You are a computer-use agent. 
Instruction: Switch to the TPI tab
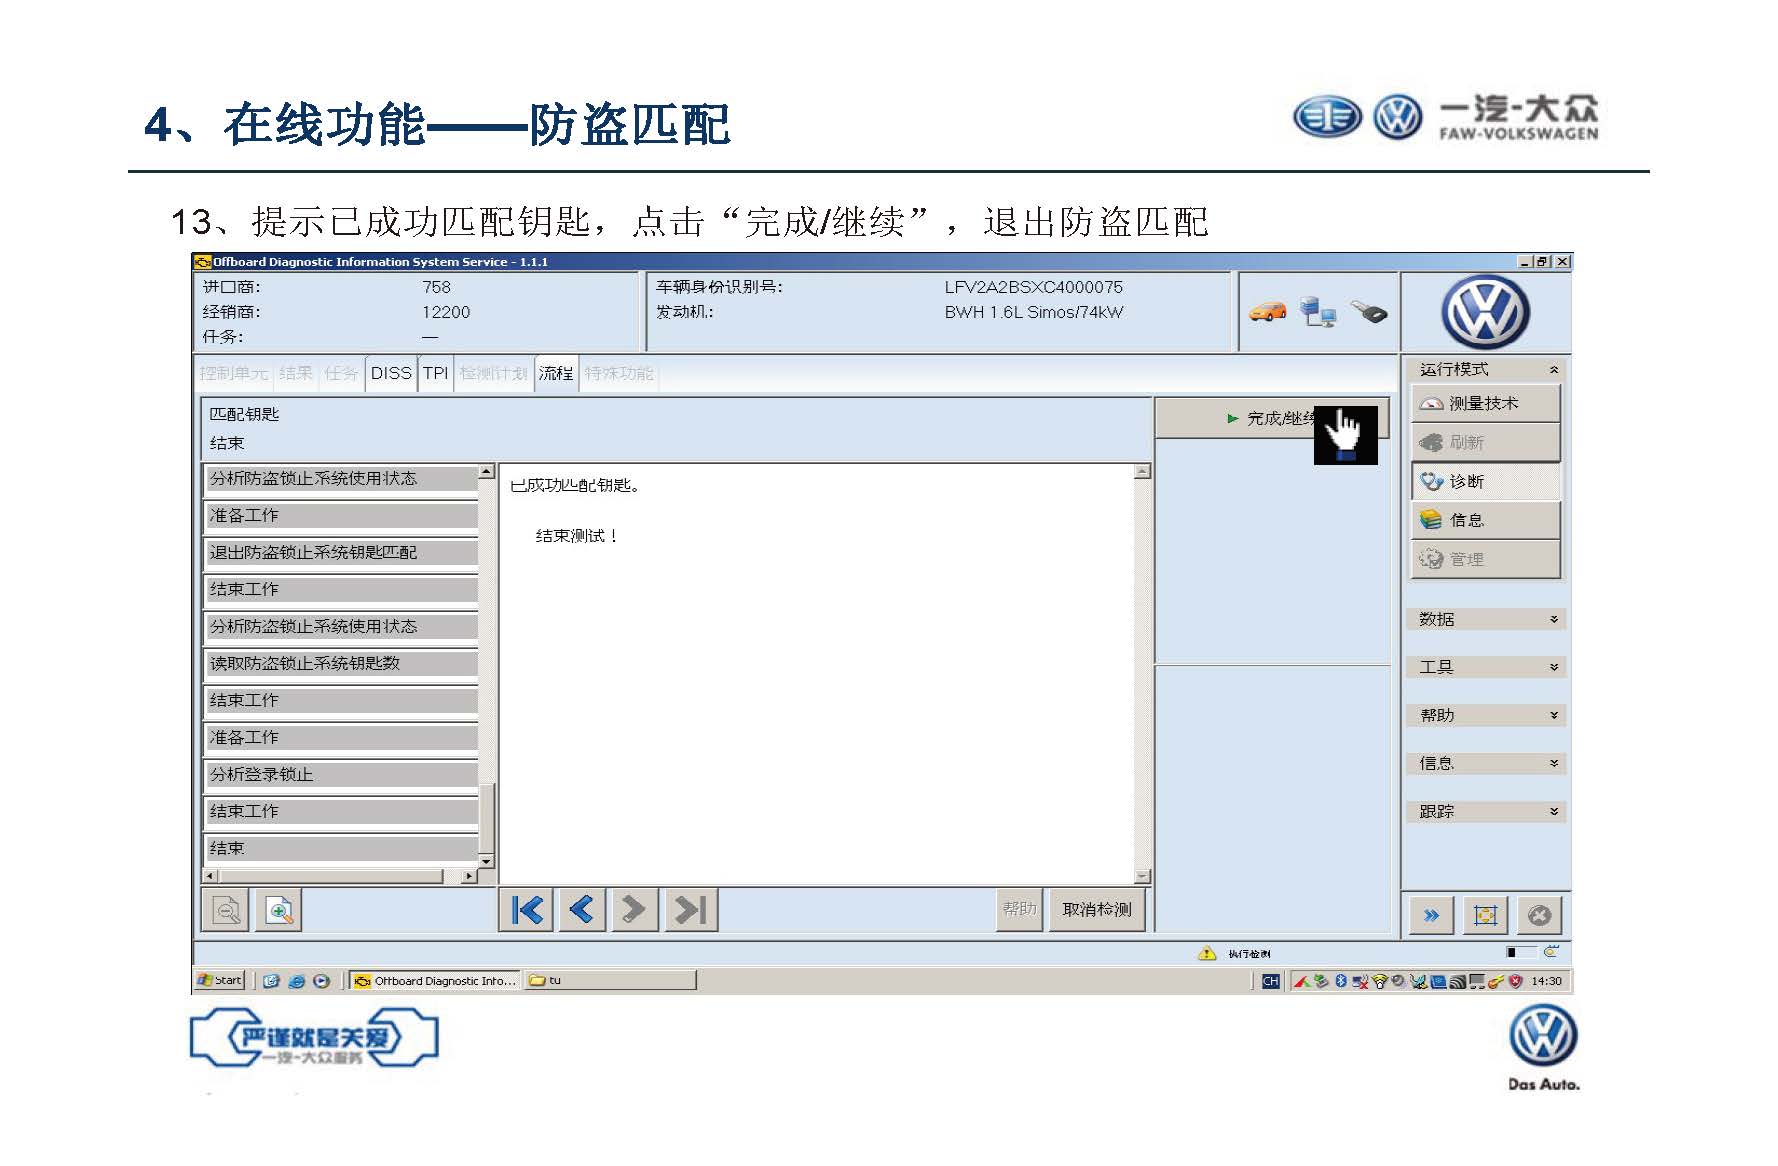pos(435,373)
